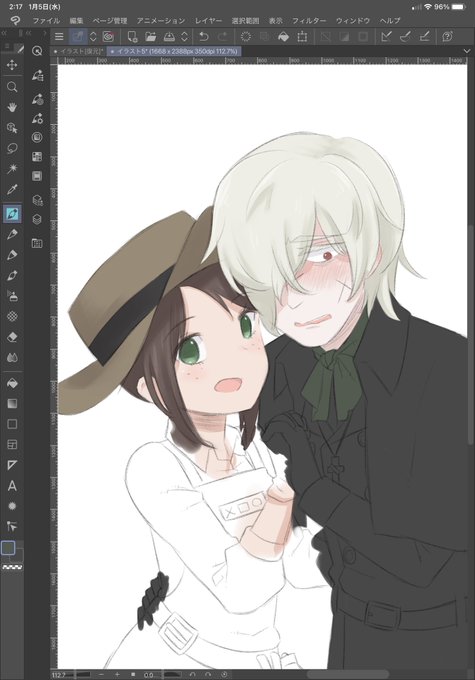Select the Frame border tool

[x=12, y=445]
